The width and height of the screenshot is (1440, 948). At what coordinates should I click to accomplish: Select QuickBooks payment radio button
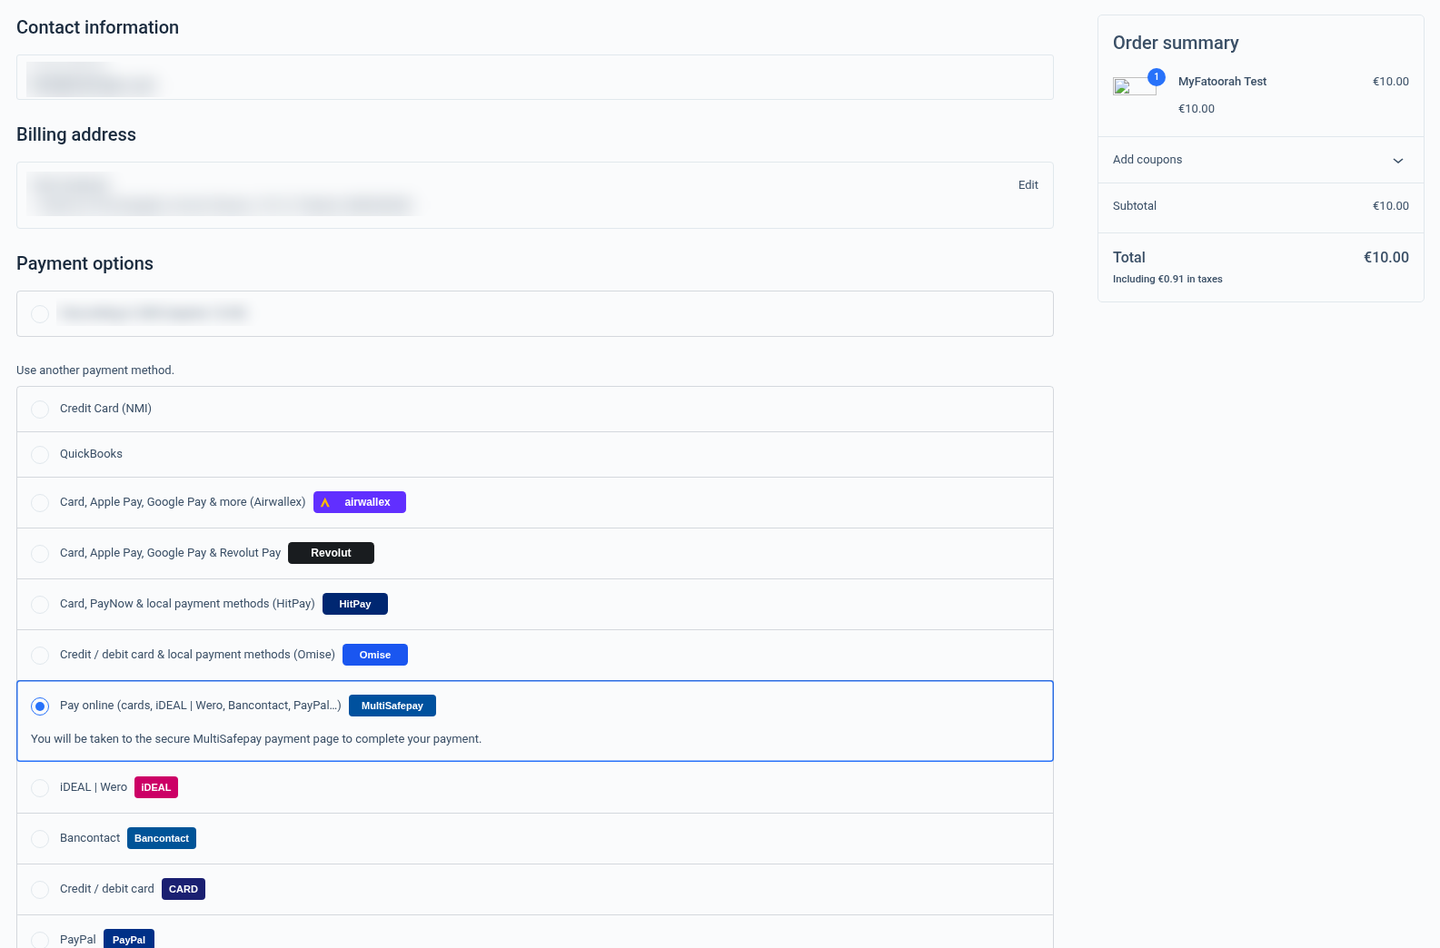click(x=40, y=455)
